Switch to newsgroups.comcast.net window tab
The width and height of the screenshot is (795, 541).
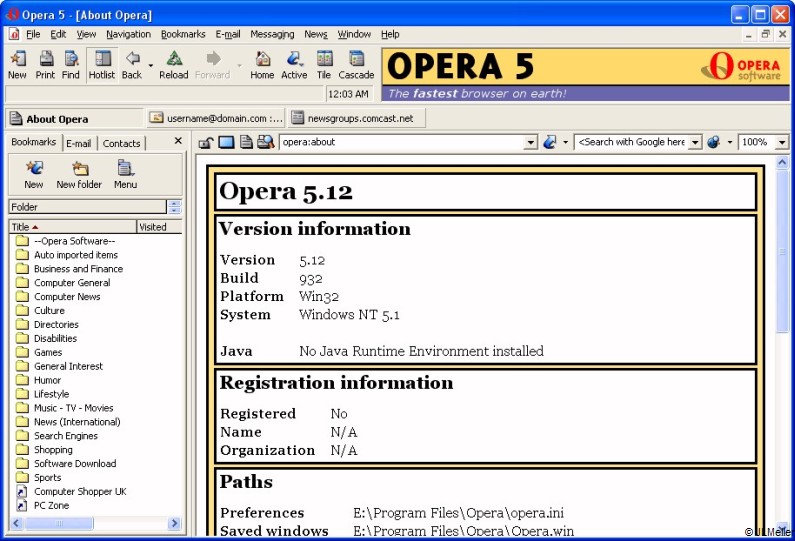(x=357, y=118)
